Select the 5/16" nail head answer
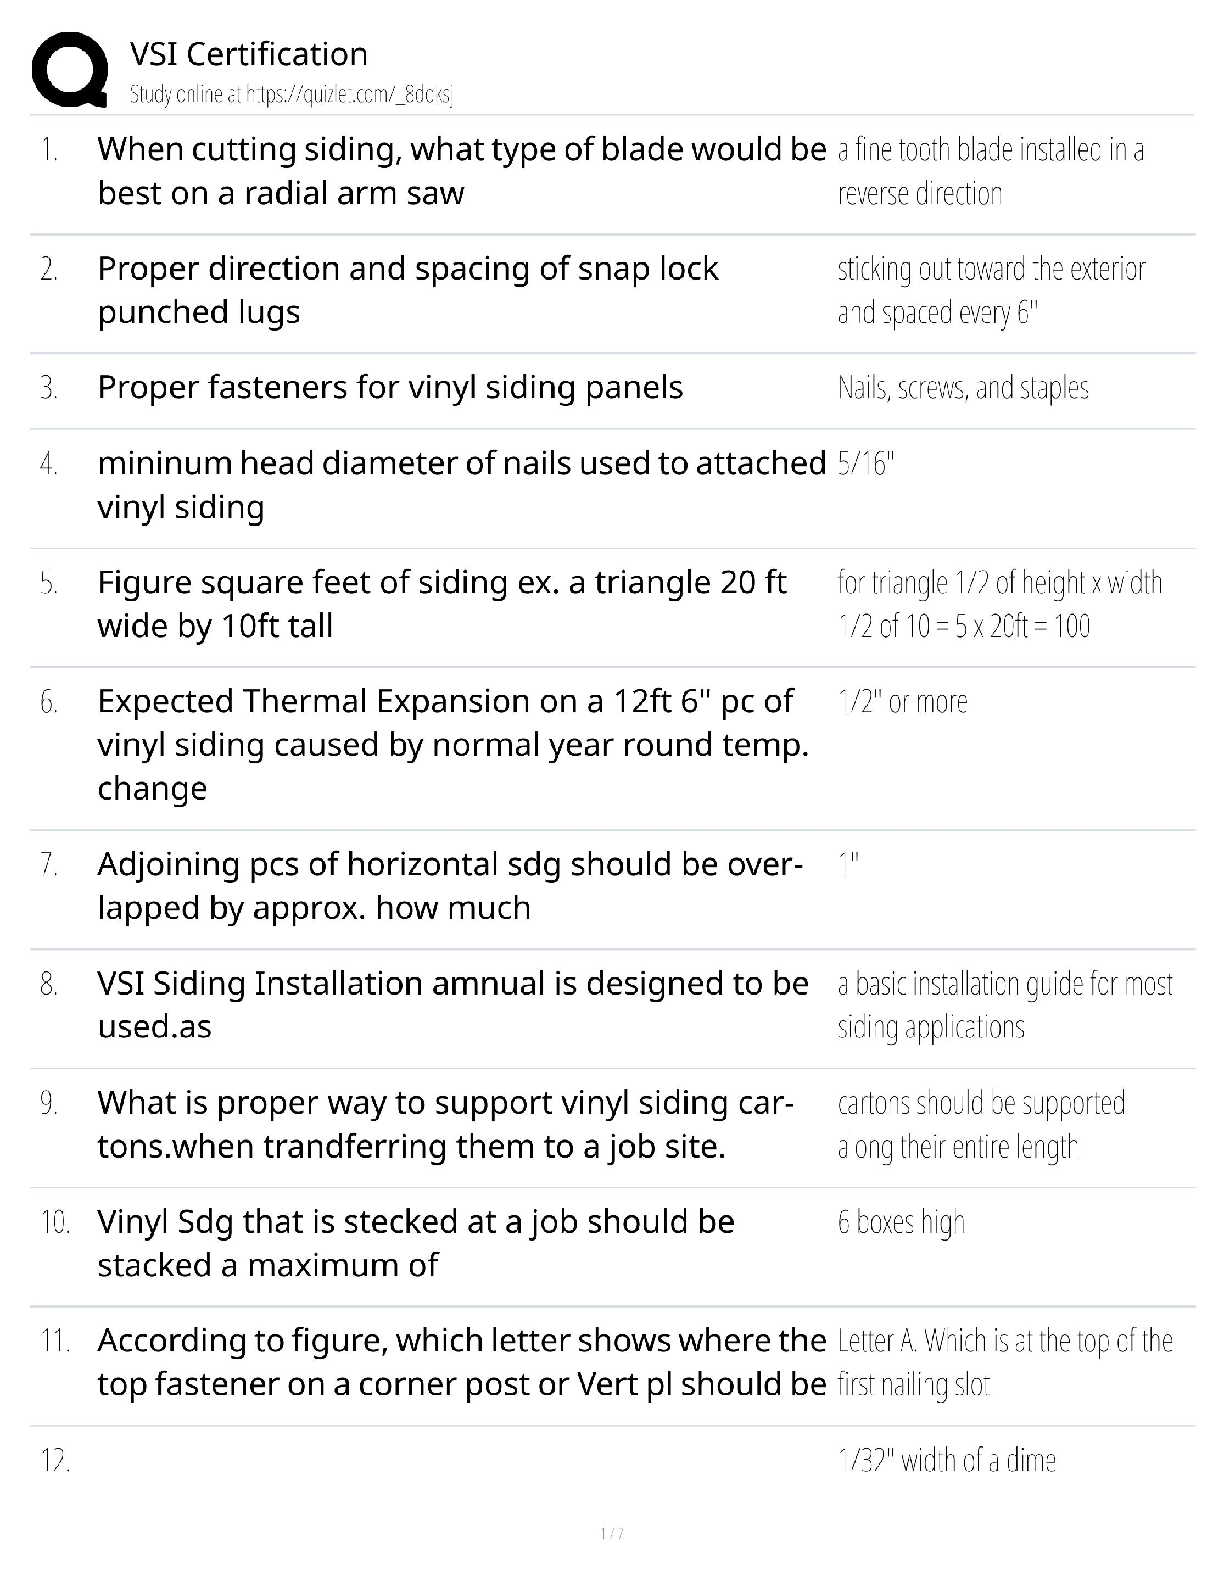The image size is (1224, 1584). click(x=866, y=464)
